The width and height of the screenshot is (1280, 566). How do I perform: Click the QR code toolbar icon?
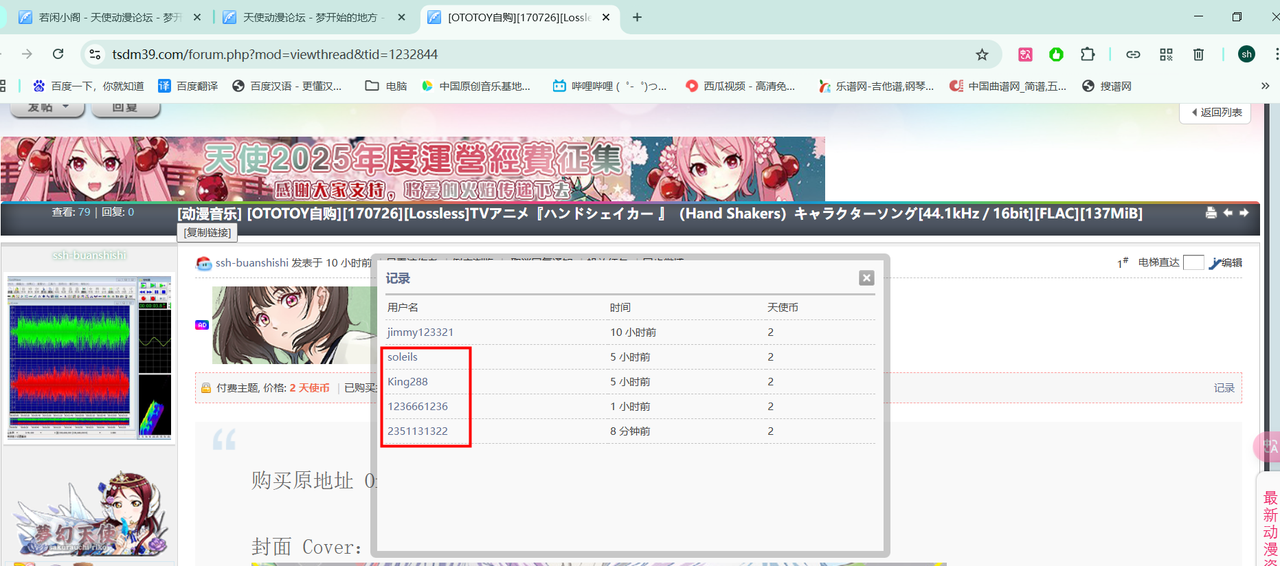(1166, 54)
